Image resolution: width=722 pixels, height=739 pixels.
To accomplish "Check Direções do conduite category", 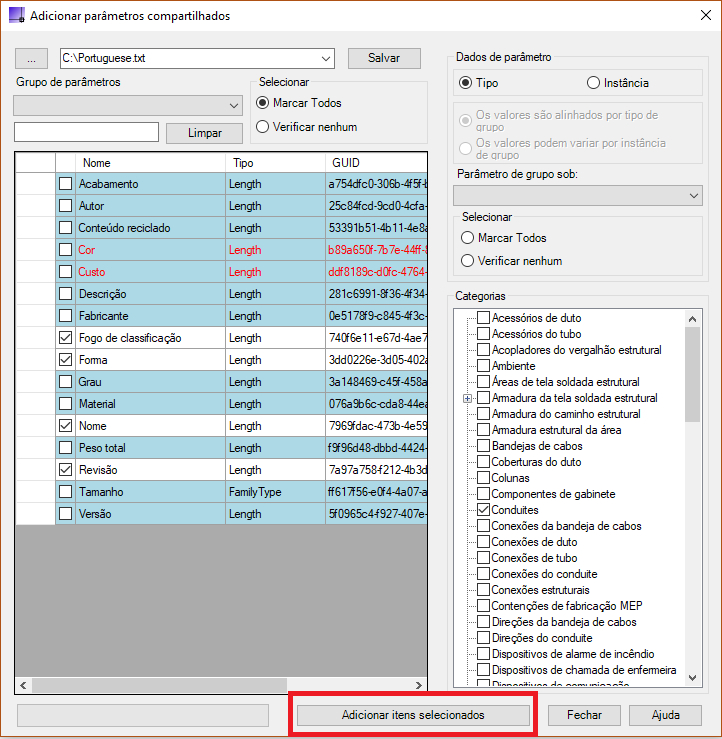I will pos(483,638).
